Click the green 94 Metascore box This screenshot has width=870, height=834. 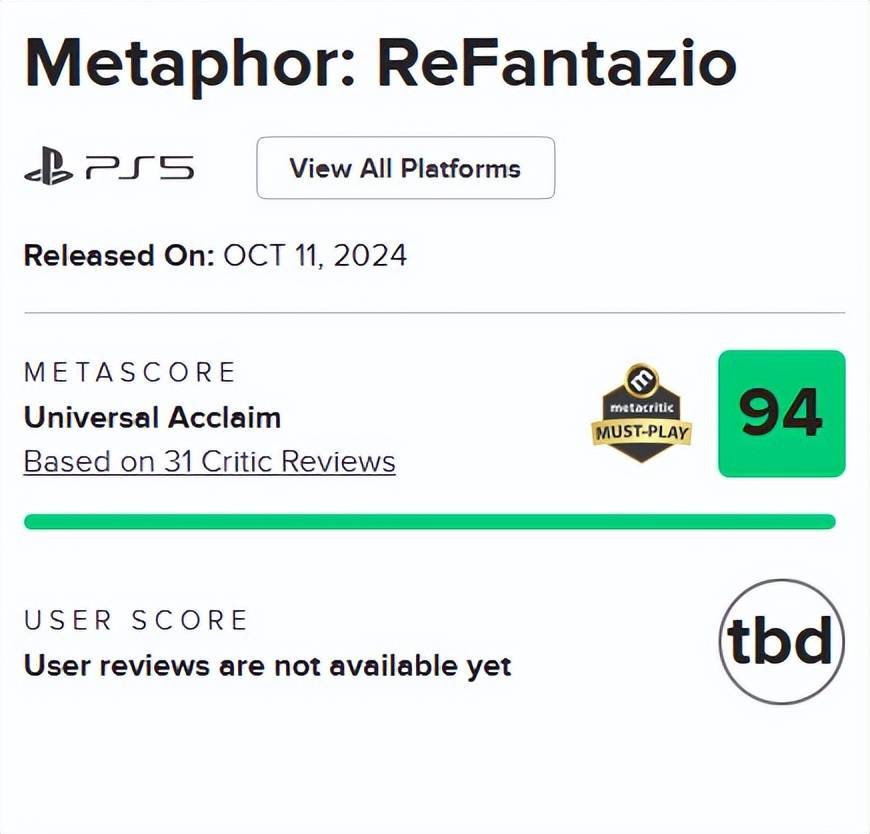(x=781, y=414)
